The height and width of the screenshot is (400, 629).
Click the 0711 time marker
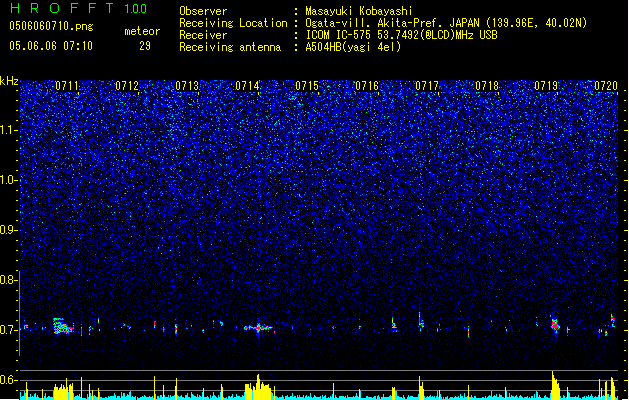point(67,86)
